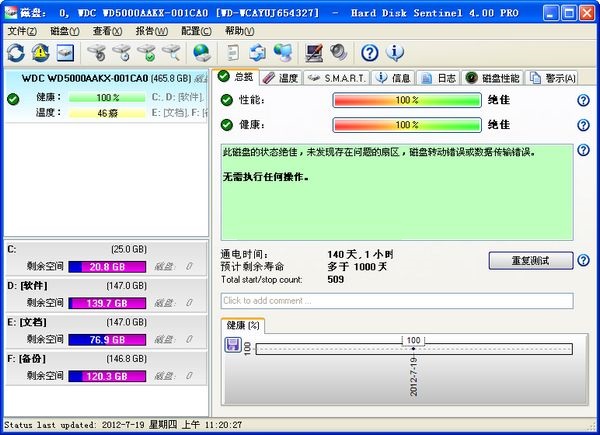Click the blue info icon in toolbar
The image size is (600, 435).
pyautogui.click(x=394, y=52)
